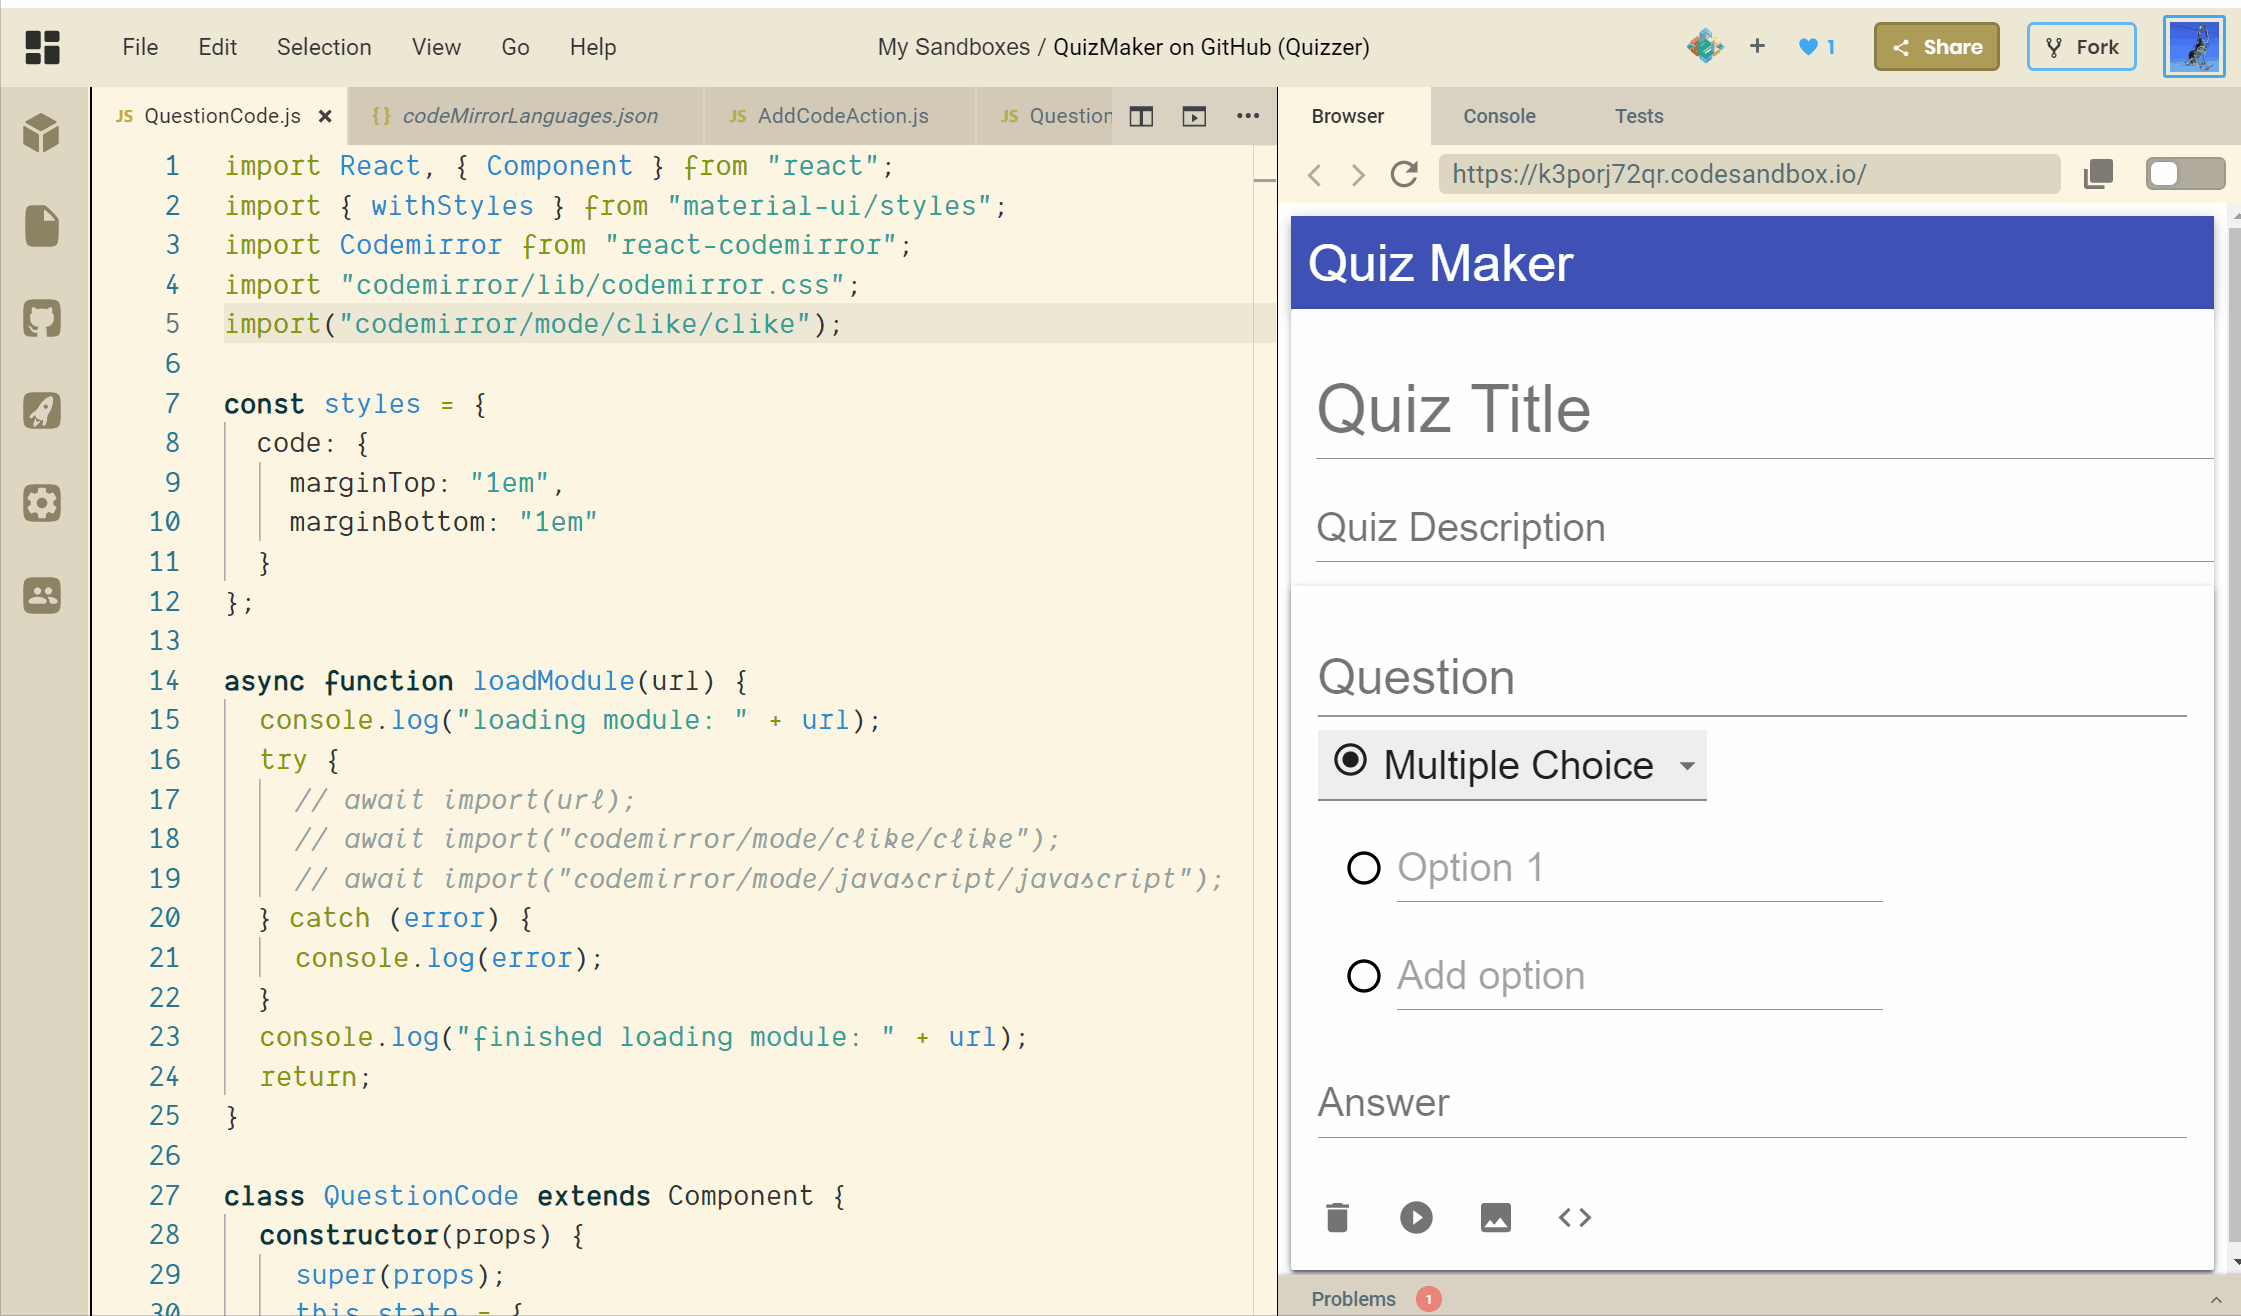This screenshot has width=2241, height=1316.
Task: Open Sandbox Info cube icon in sidebar
Action: point(42,132)
